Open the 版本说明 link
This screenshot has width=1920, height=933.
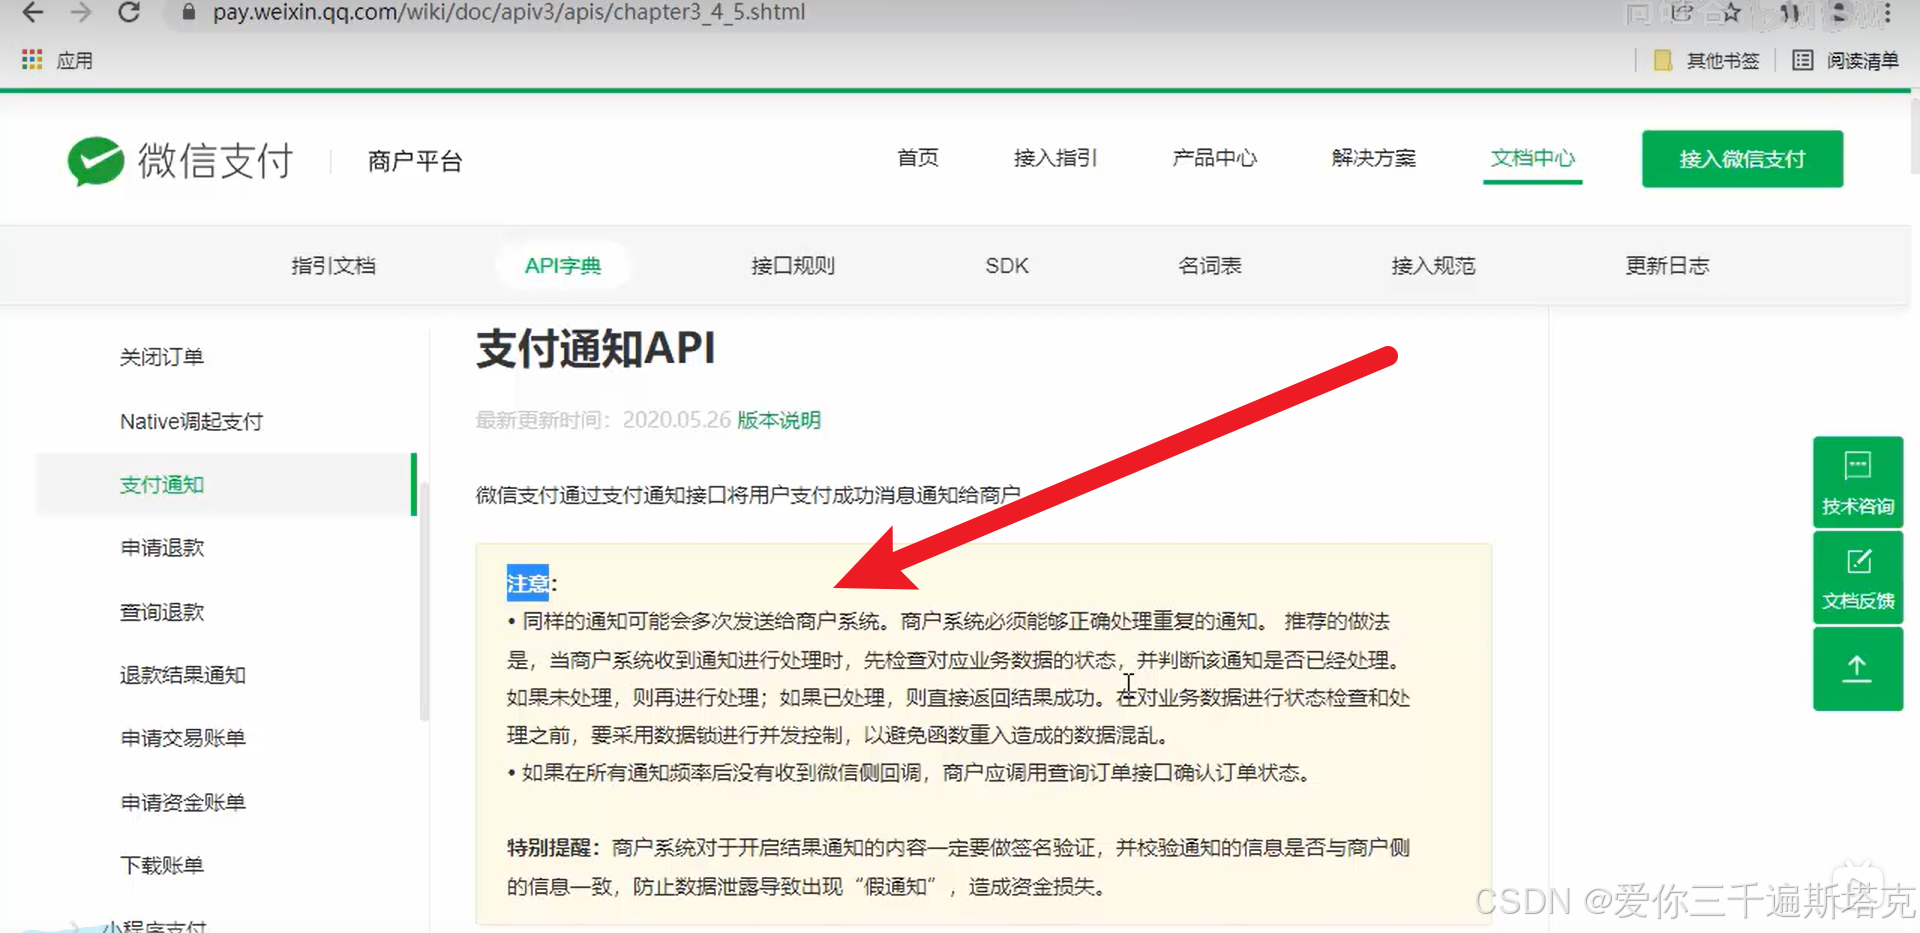(779, 420)
